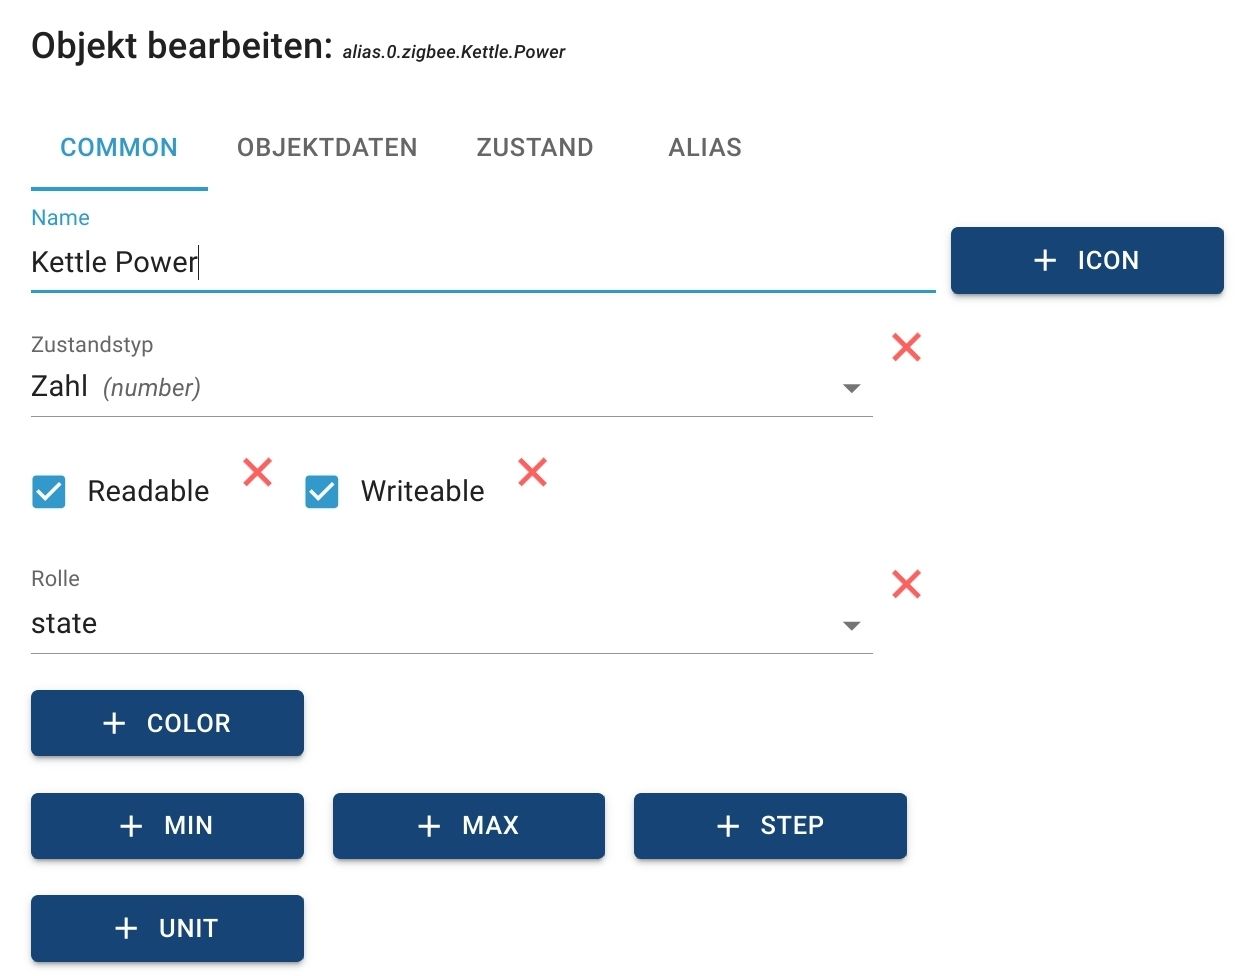
Task: Click plus icon on COLOR button
Action: pos(115,723)
